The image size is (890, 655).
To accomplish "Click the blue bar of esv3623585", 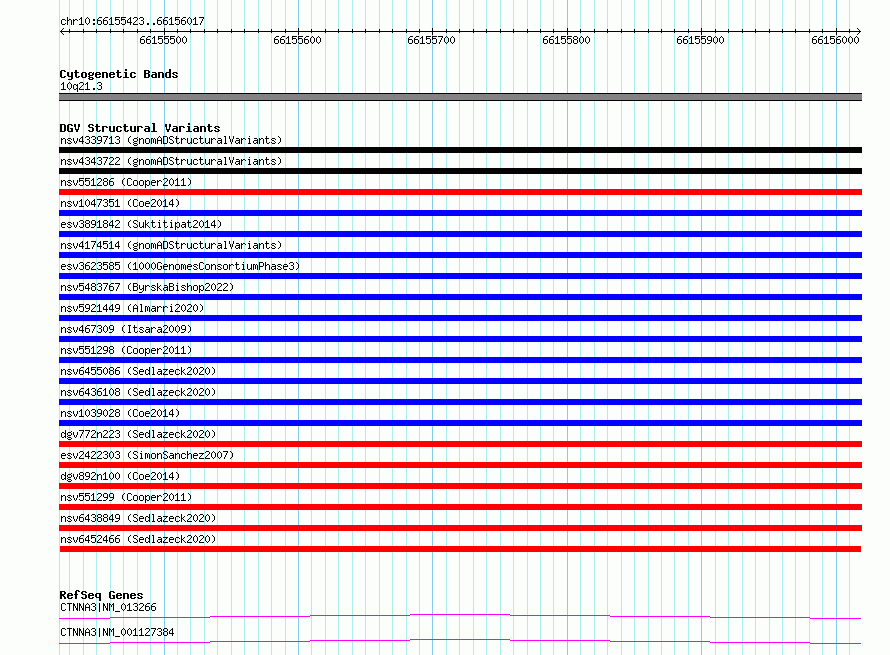I will click(460, 276).
